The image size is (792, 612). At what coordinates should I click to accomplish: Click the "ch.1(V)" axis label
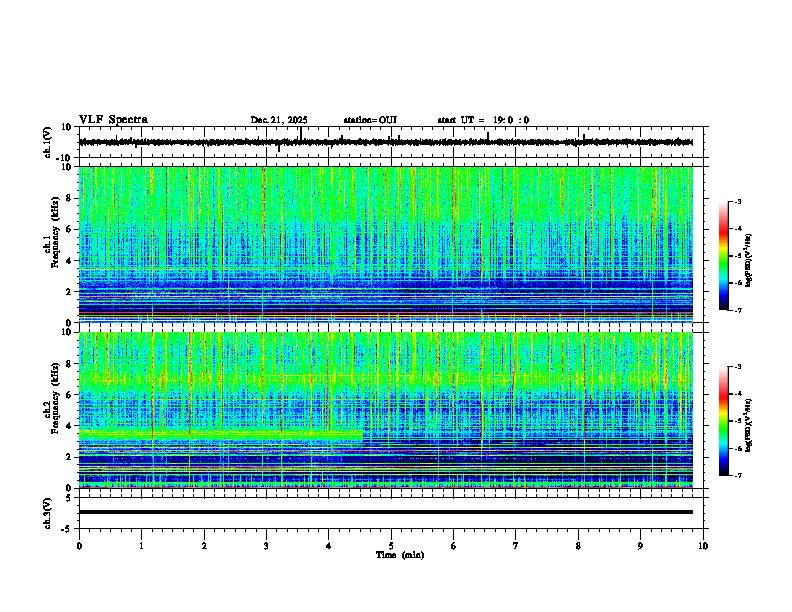(x=48, y=142)
